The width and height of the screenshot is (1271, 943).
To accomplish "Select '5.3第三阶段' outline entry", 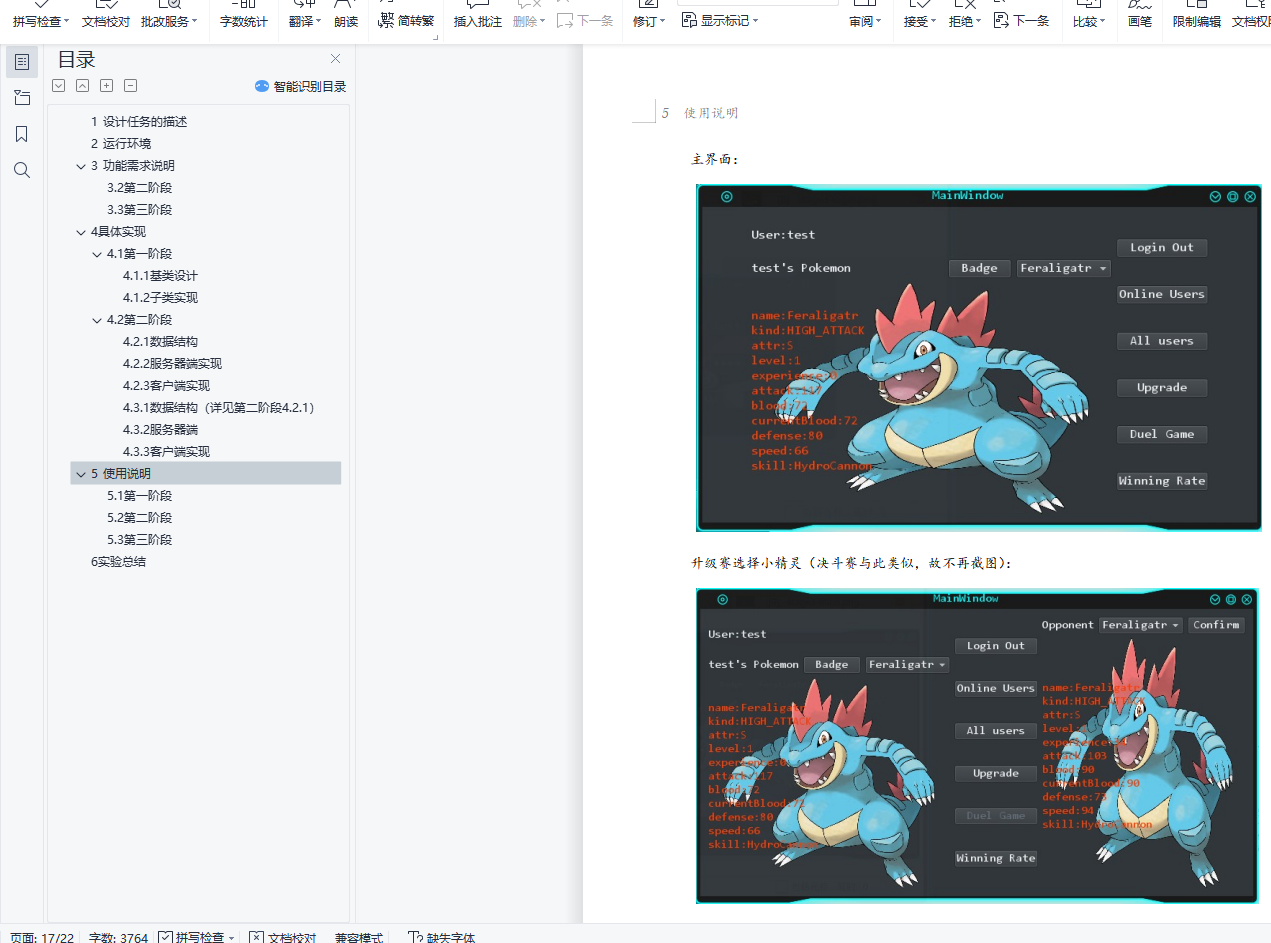I will (140, 540).
